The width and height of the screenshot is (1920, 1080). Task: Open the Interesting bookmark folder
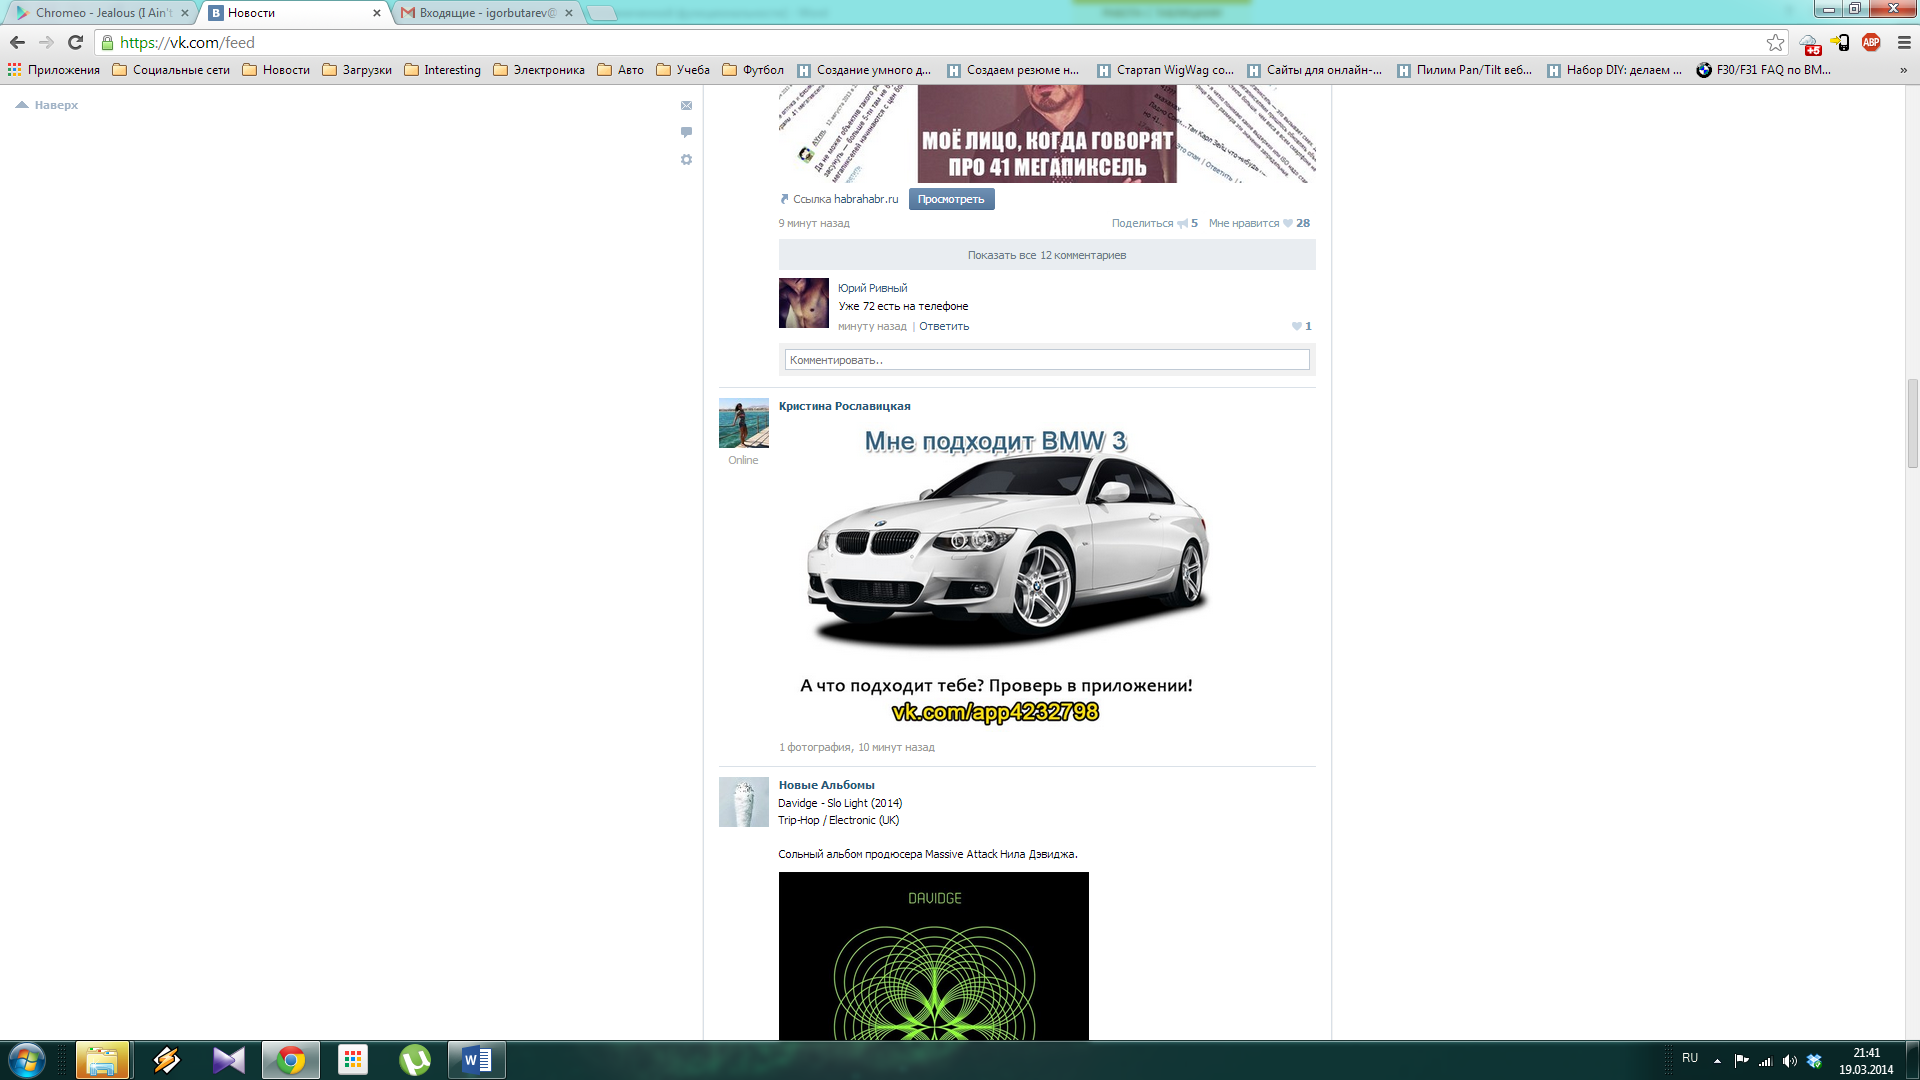pyautogui.click(x=442, y=70)
